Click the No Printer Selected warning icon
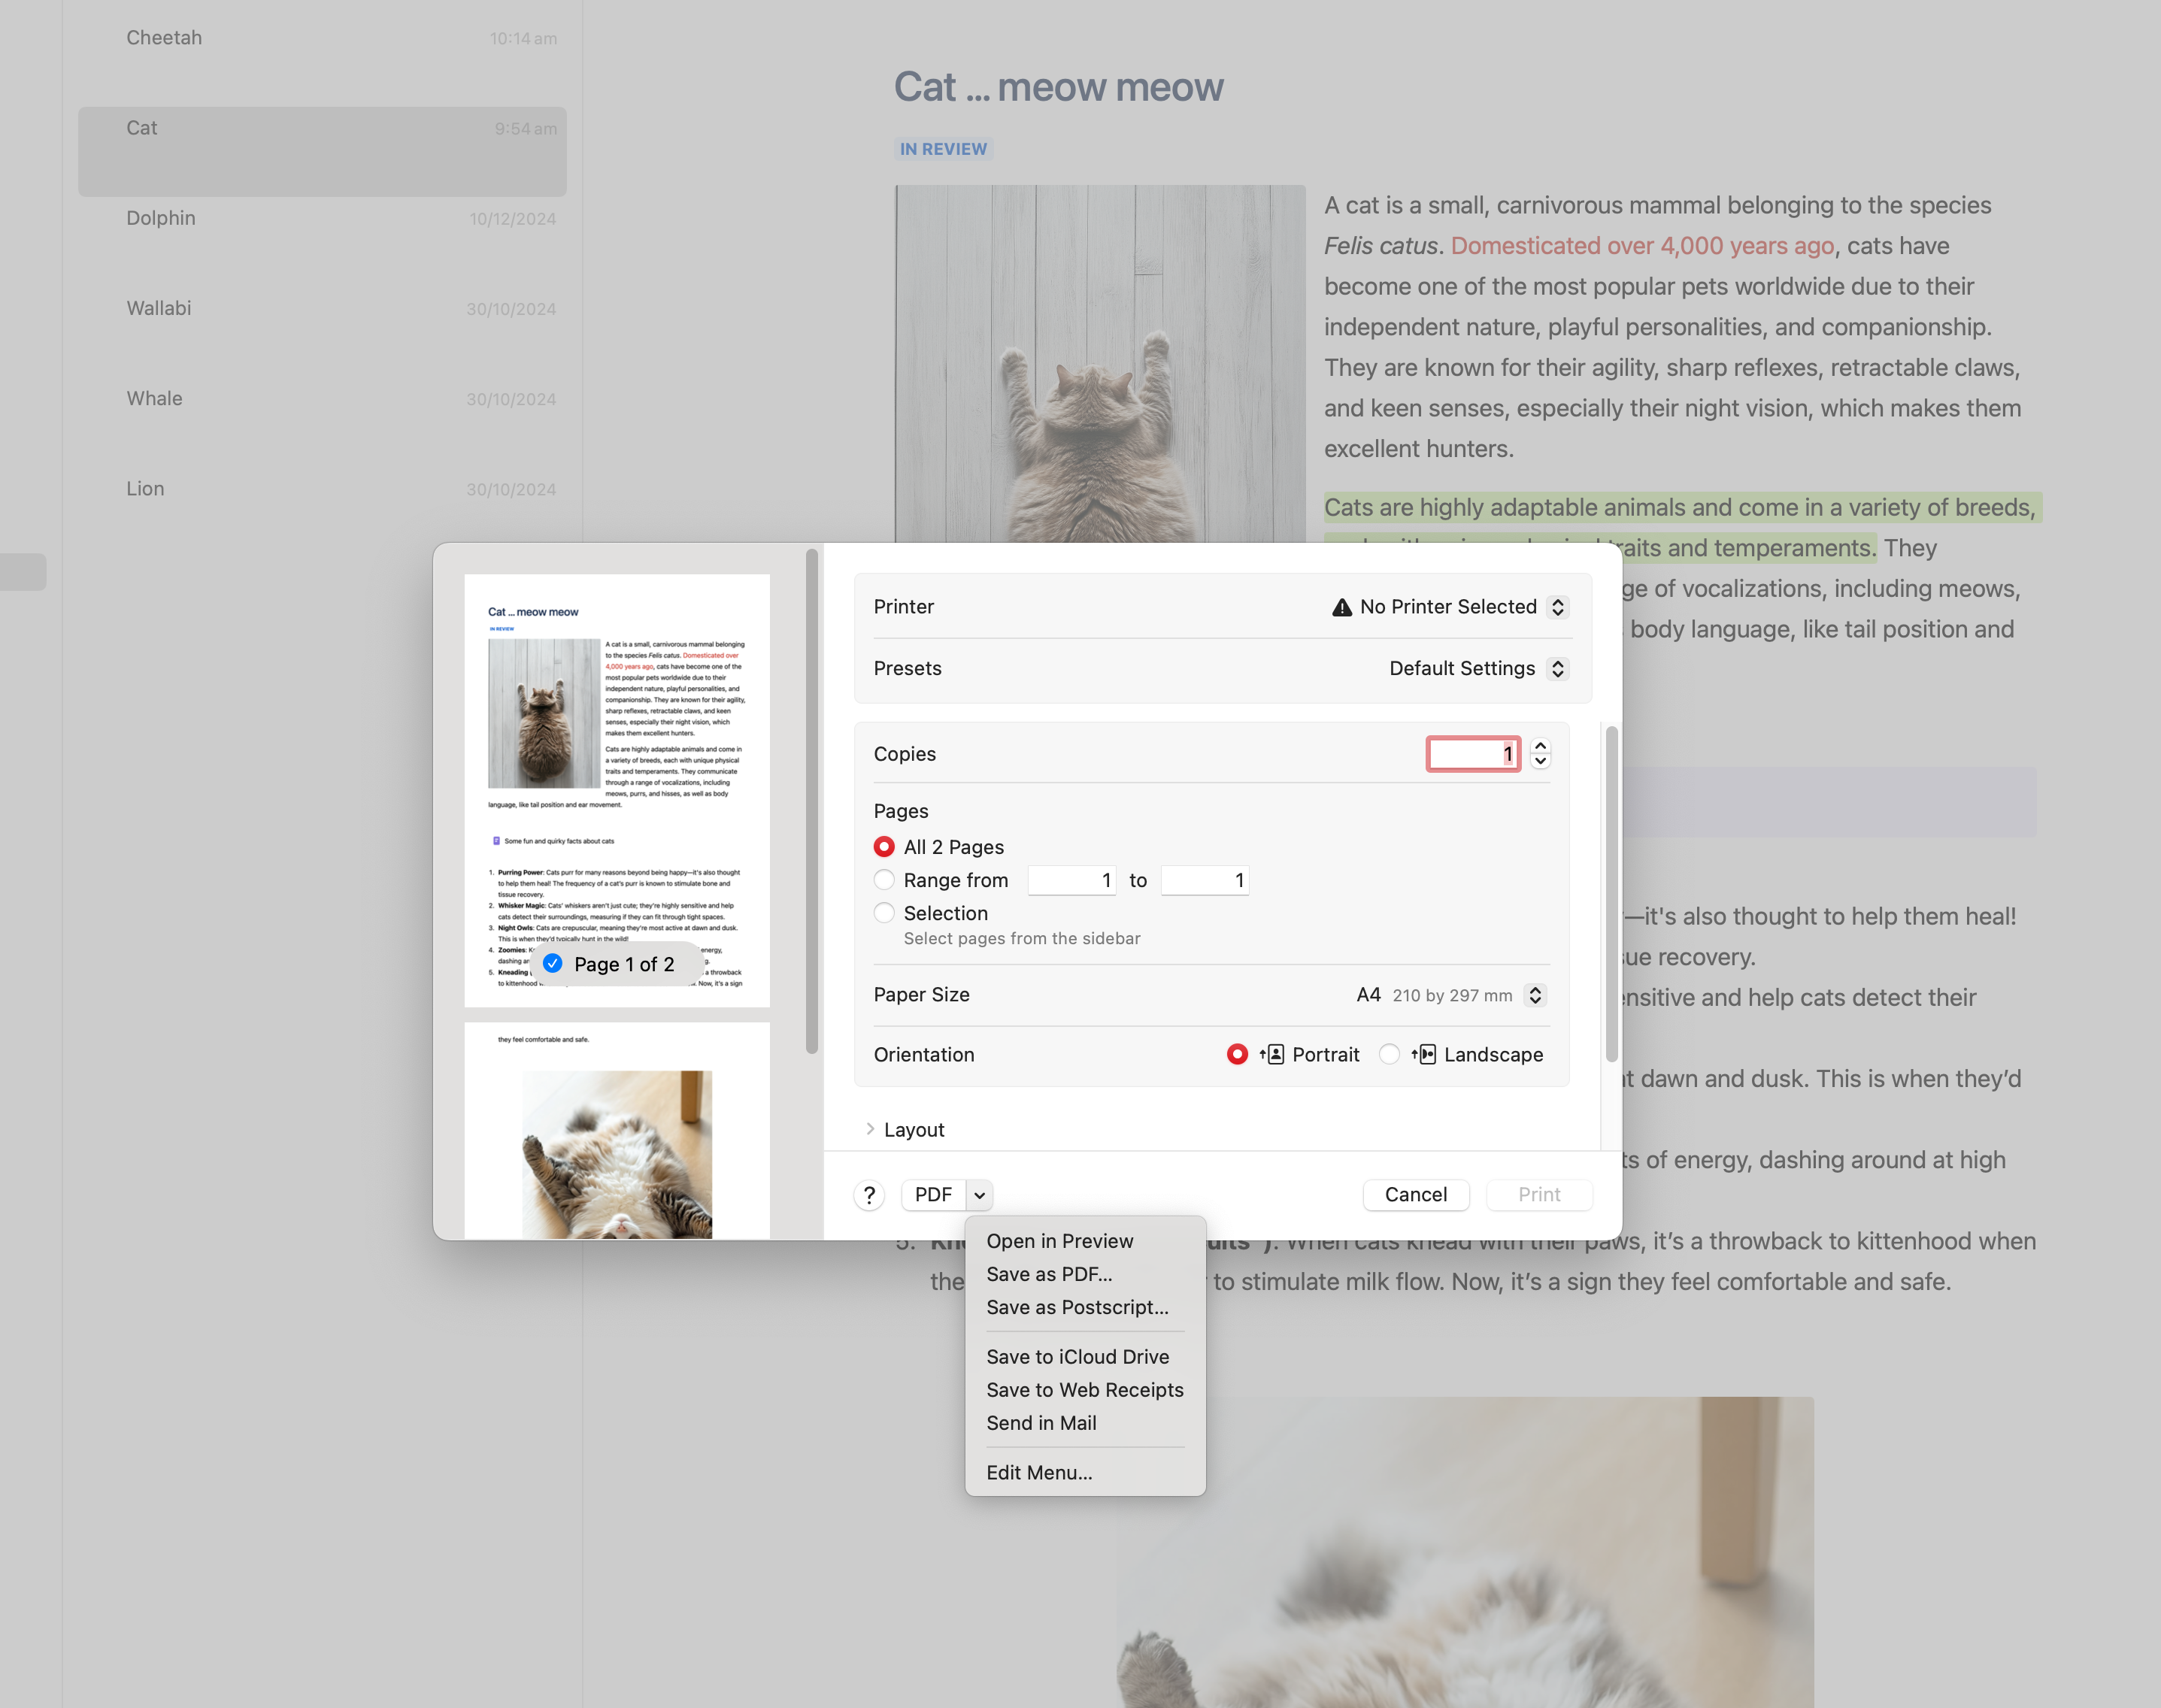The height and width of the screenshot is (1708, 2161). click(1341, 607)
